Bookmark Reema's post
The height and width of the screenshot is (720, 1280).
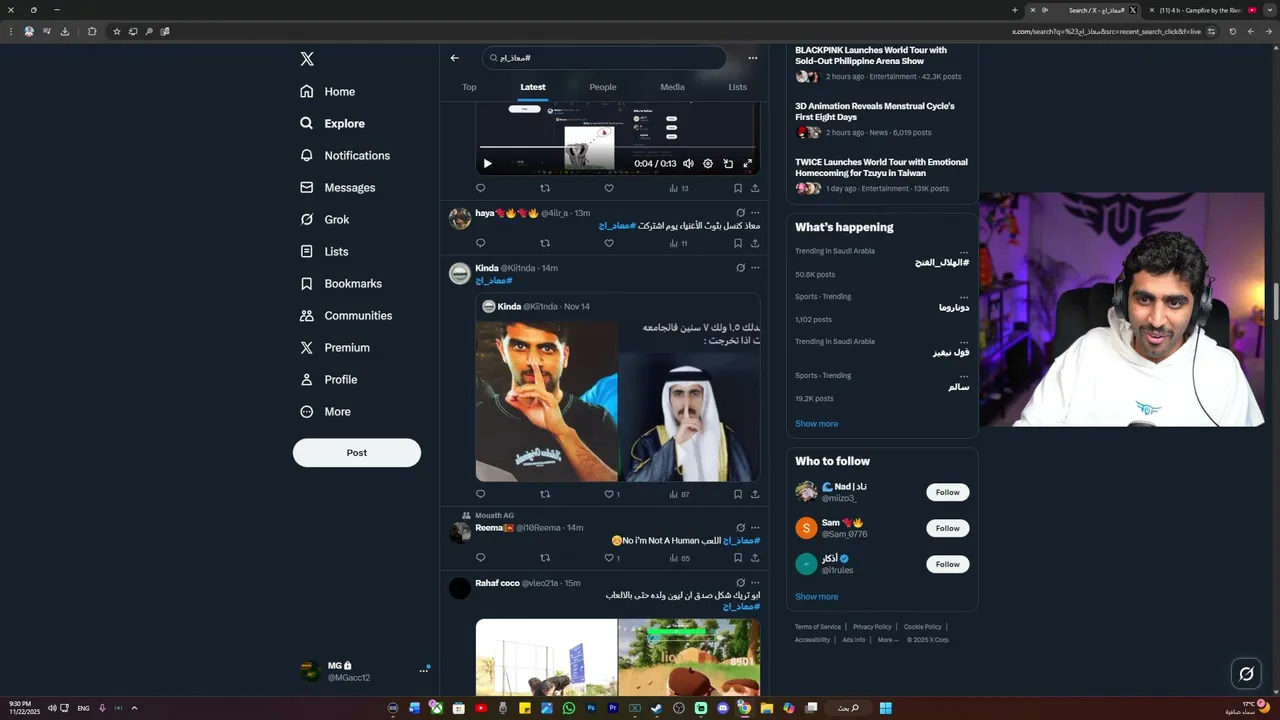coord(738,558)
